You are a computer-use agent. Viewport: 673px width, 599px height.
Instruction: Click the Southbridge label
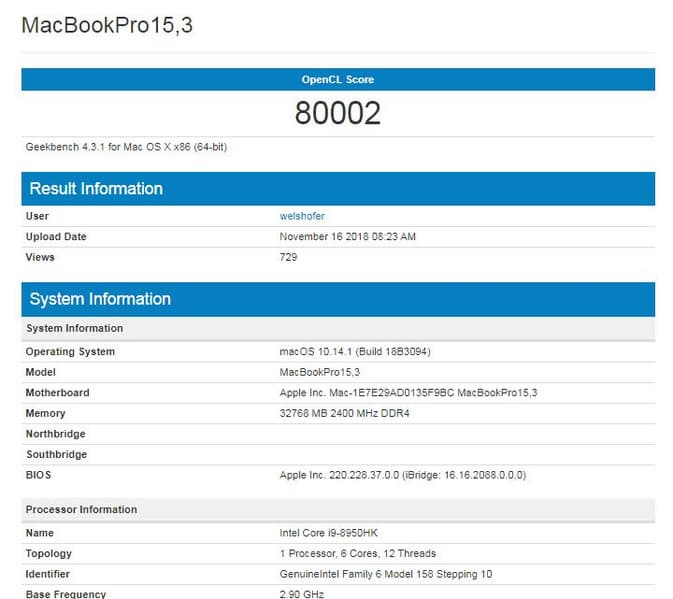[x=56, y=454]
